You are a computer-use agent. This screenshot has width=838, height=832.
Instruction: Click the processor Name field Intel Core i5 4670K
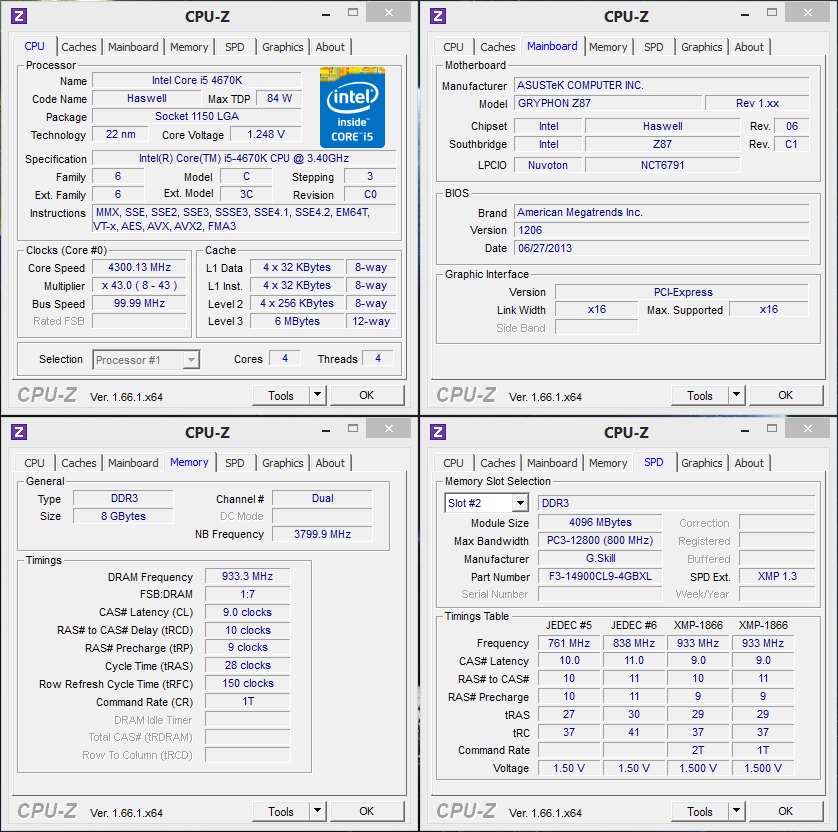click(x=197, y=80)
